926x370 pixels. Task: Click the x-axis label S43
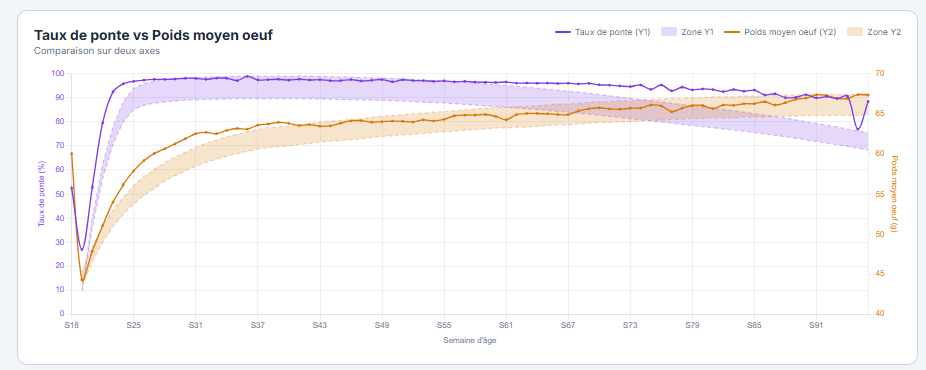(320, 325)
